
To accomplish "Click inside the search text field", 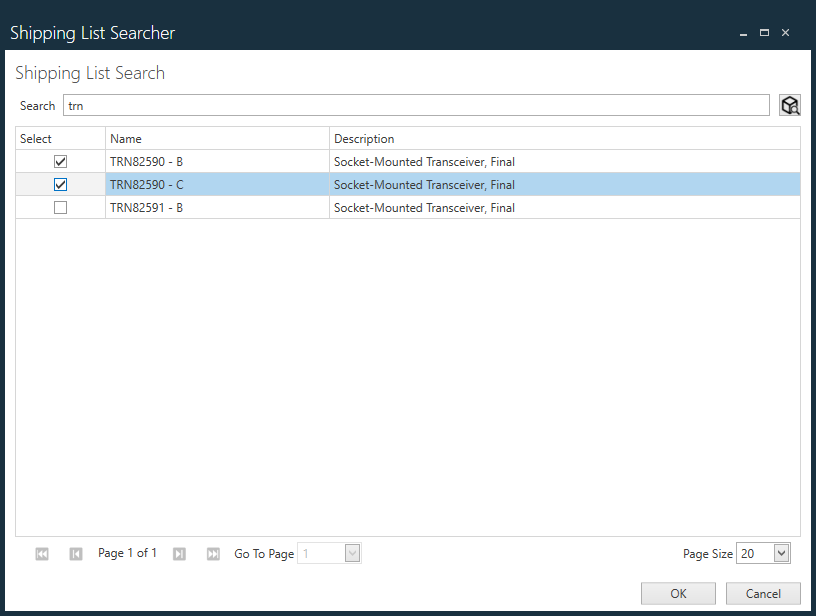I will (x=400, y=105).
